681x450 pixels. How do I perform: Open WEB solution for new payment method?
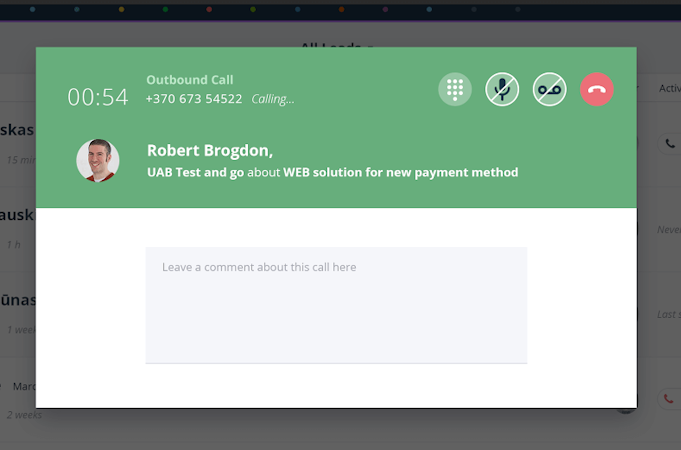click(400, 172)
